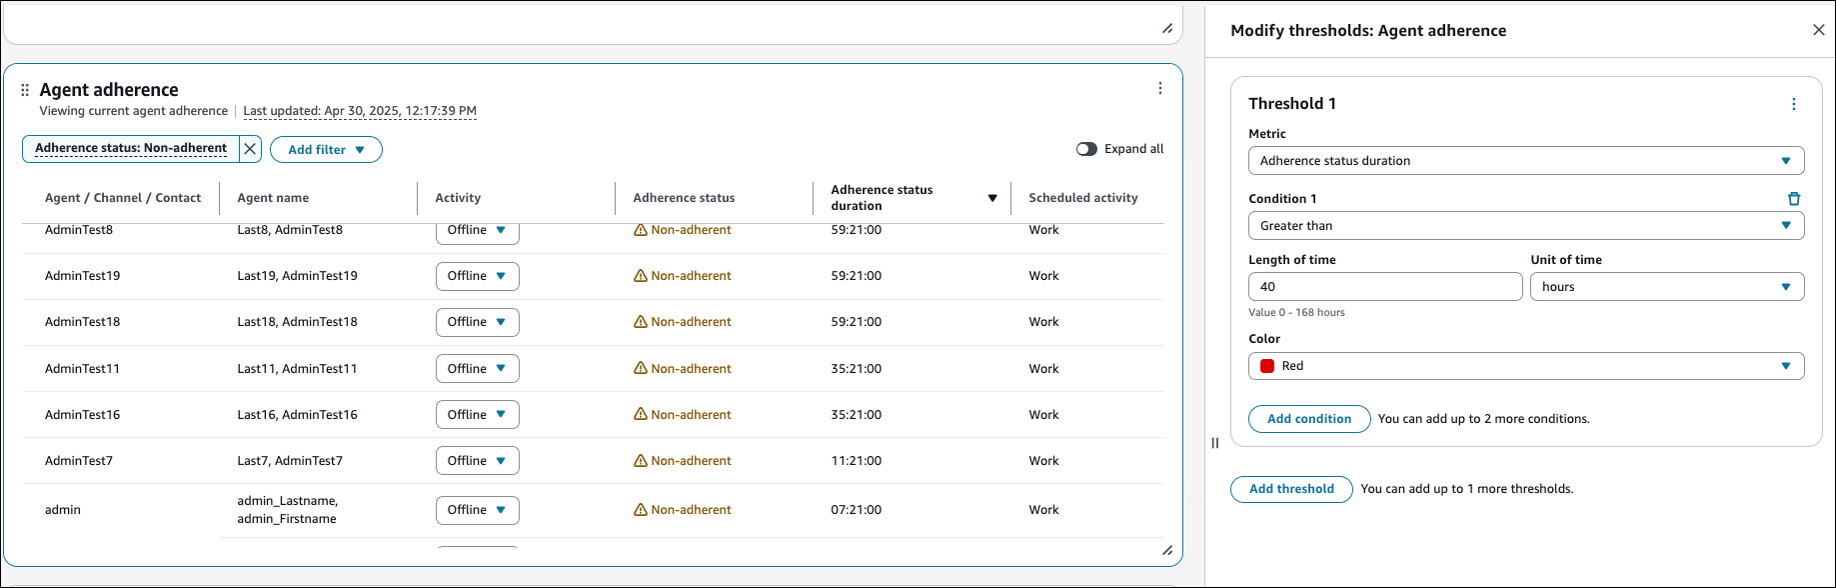Click the Add threshold button

[x=1291, y=489]
